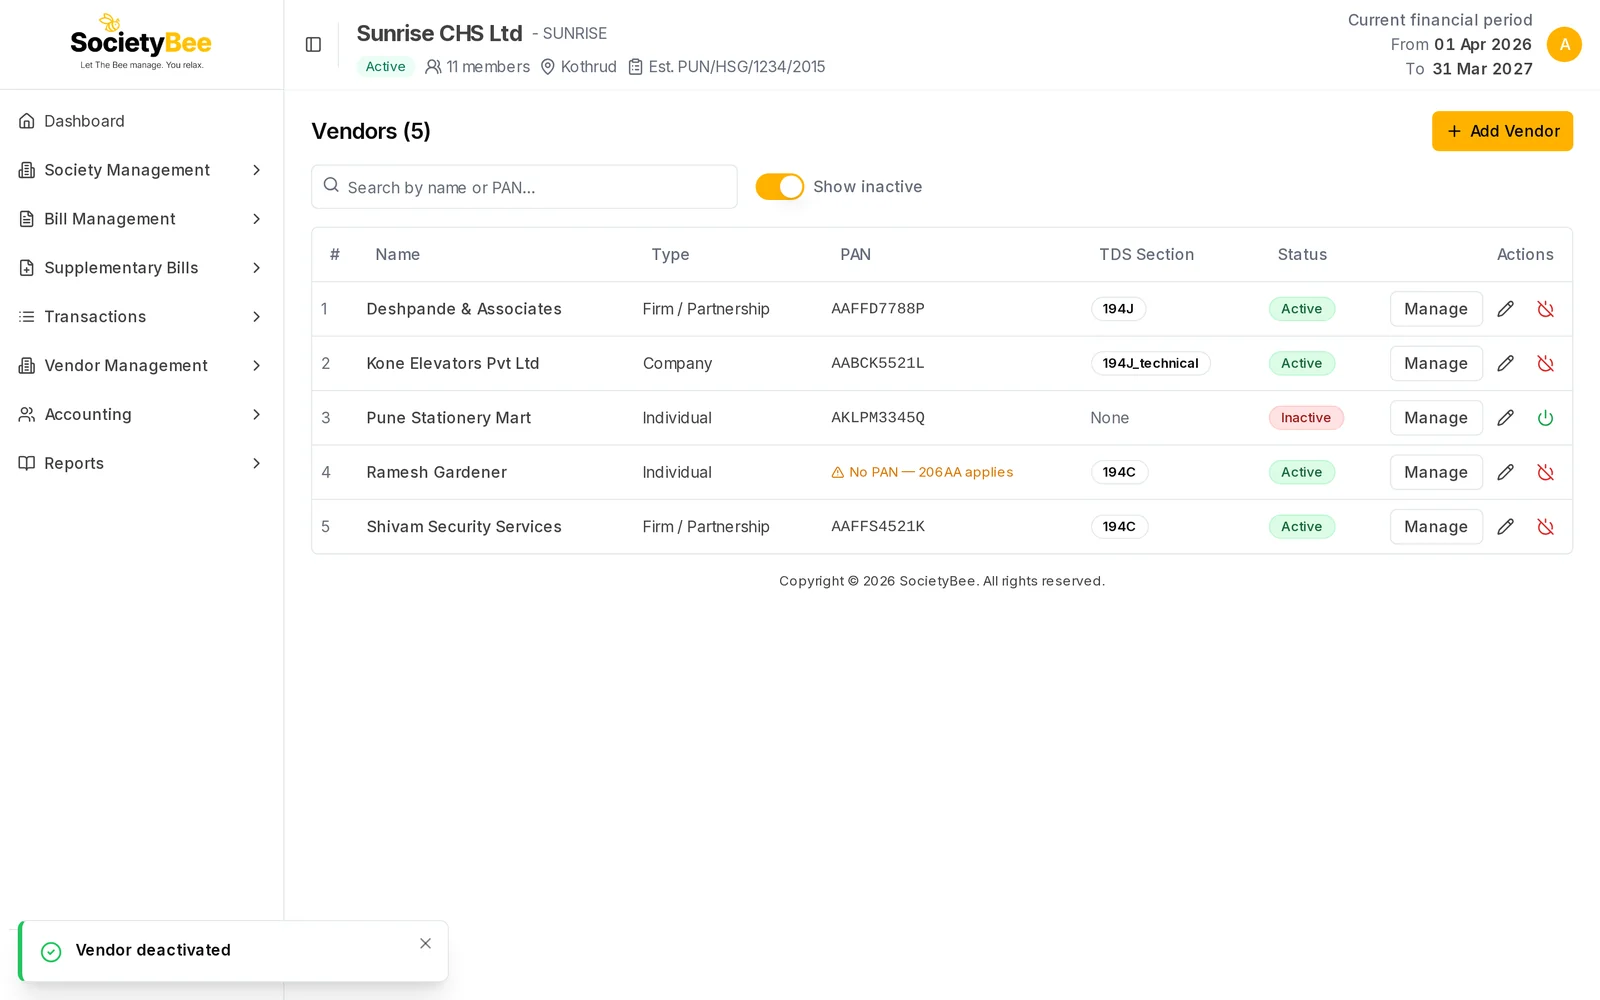
Task: Deactivate Deshpande & Associates vendor
Action: click(1545, 309)
